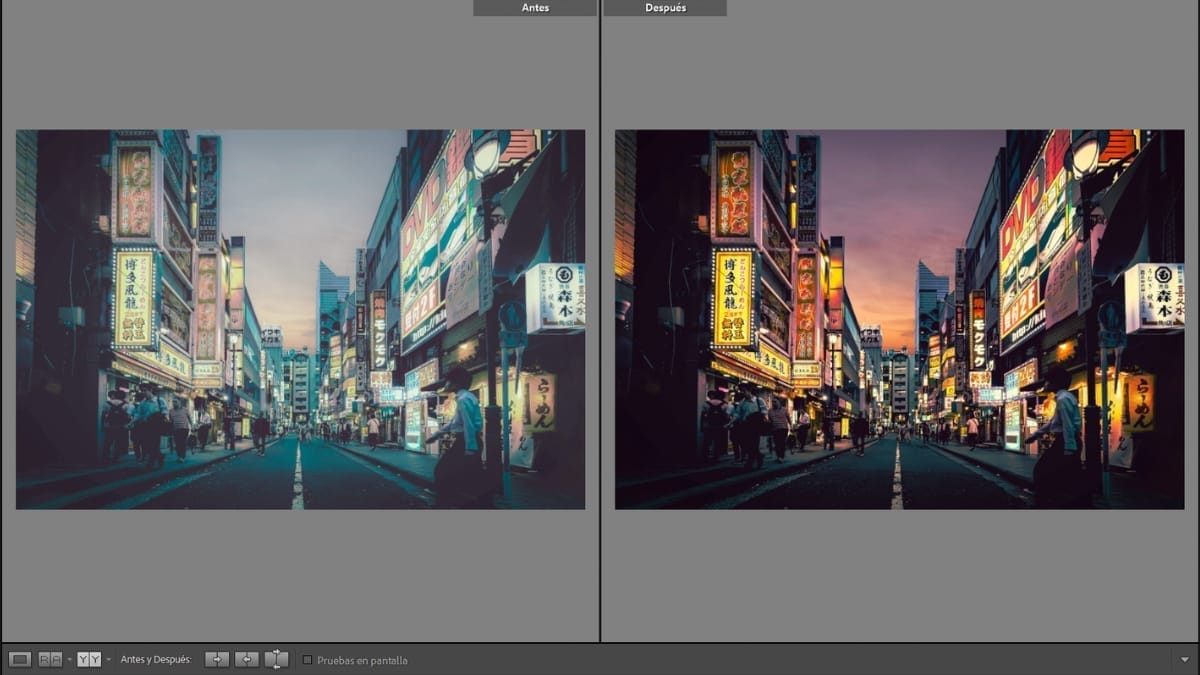Click the street lamp in Before photo

pos(486,155)
